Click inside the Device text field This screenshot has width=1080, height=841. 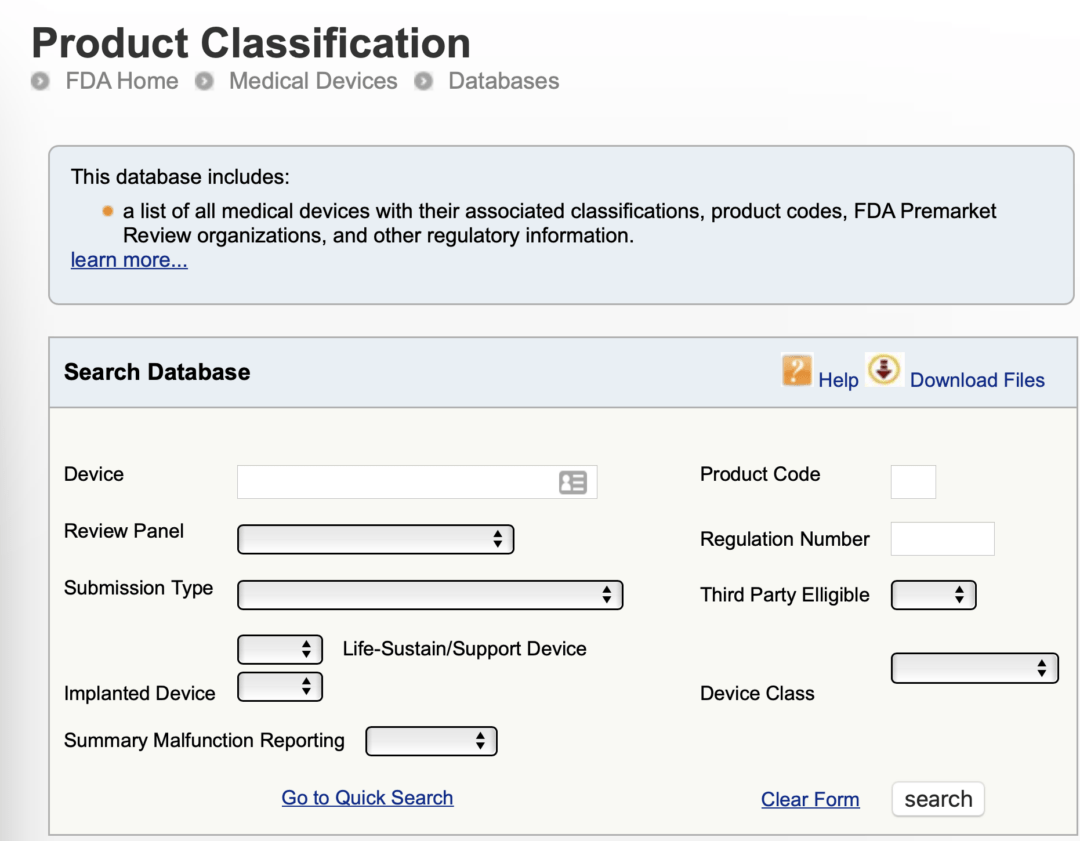400,481
